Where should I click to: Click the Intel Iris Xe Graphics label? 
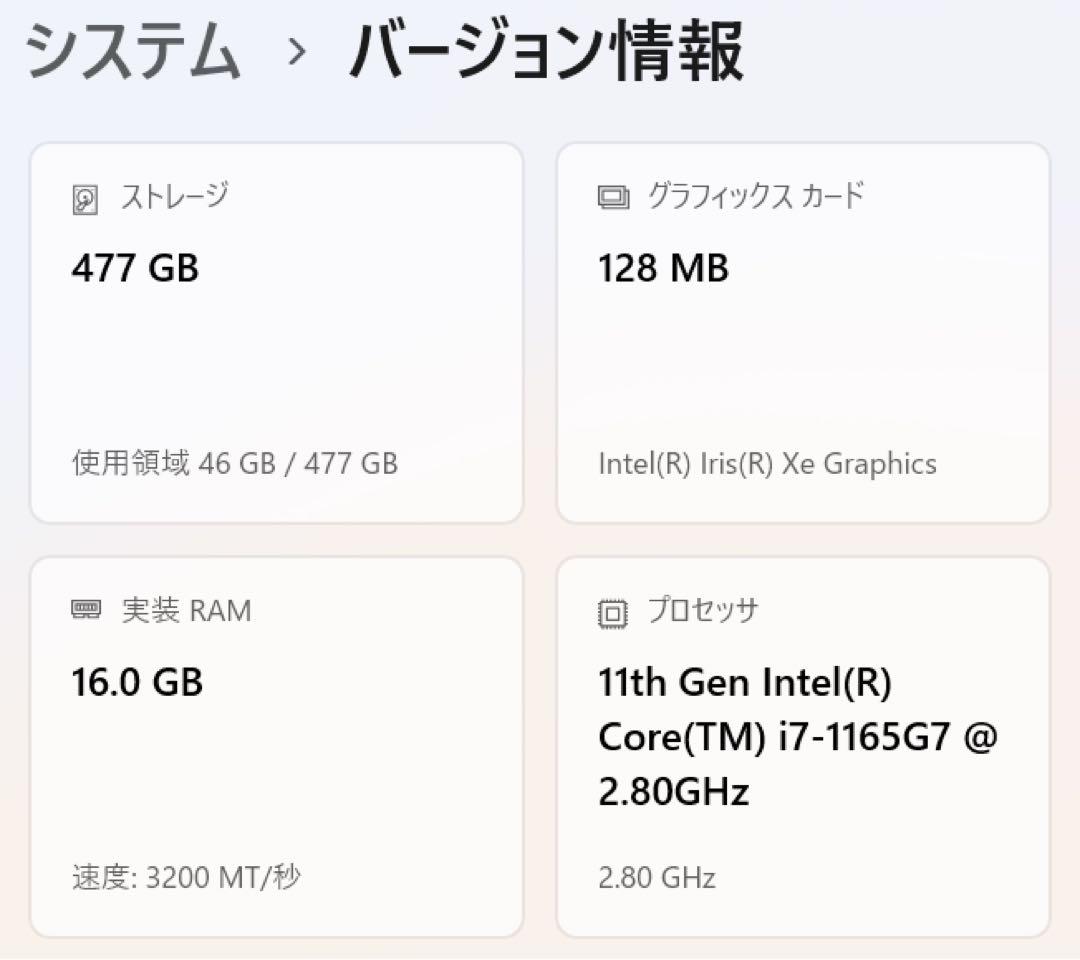click(x=767, y=463)
